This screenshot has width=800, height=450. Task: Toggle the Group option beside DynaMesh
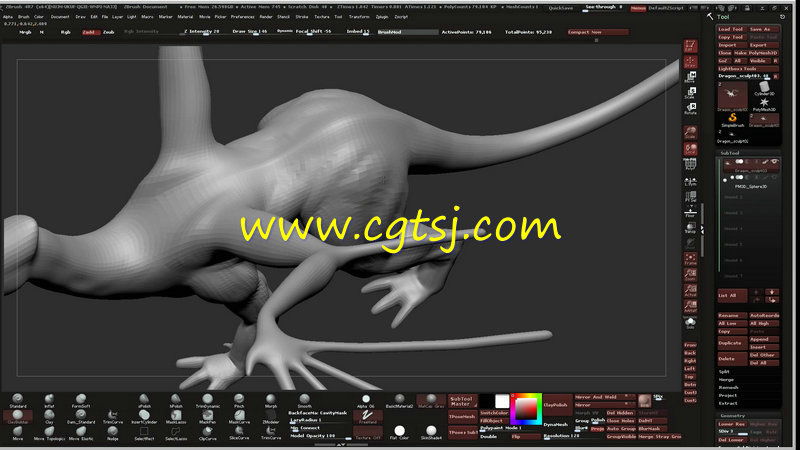click(582, 421)
